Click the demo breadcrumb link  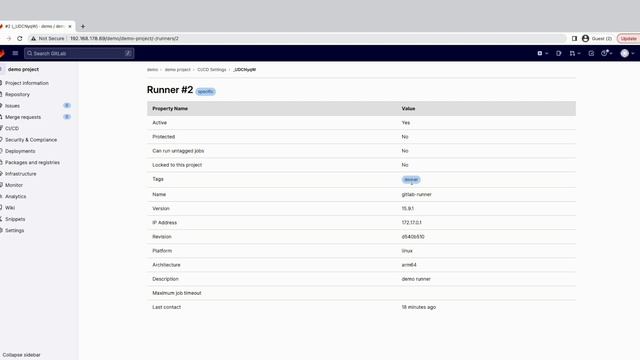pyautogui.click(x=152, y=70)
